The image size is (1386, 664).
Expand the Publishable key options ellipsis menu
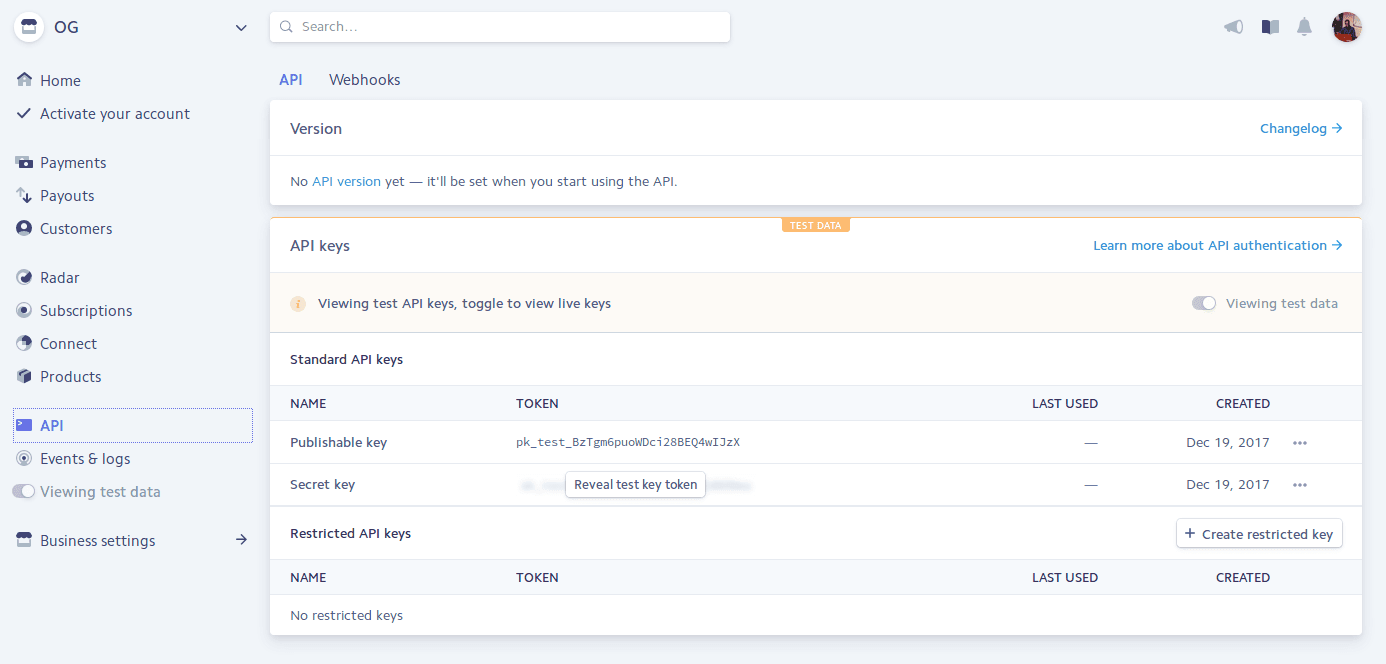click(1299, 442)
